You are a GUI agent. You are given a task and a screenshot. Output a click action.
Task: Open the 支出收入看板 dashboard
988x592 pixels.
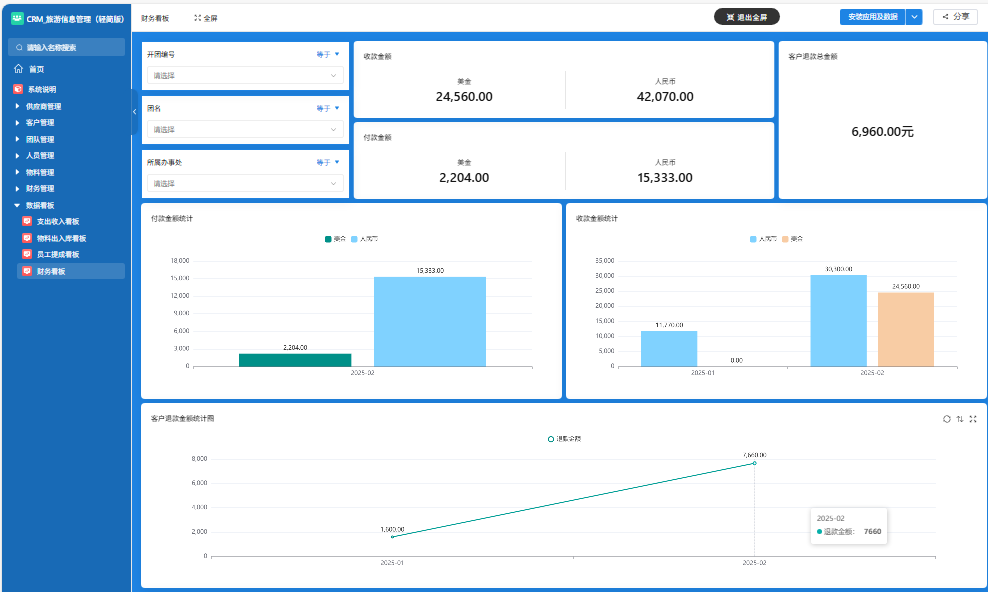[x=57, y=221]
